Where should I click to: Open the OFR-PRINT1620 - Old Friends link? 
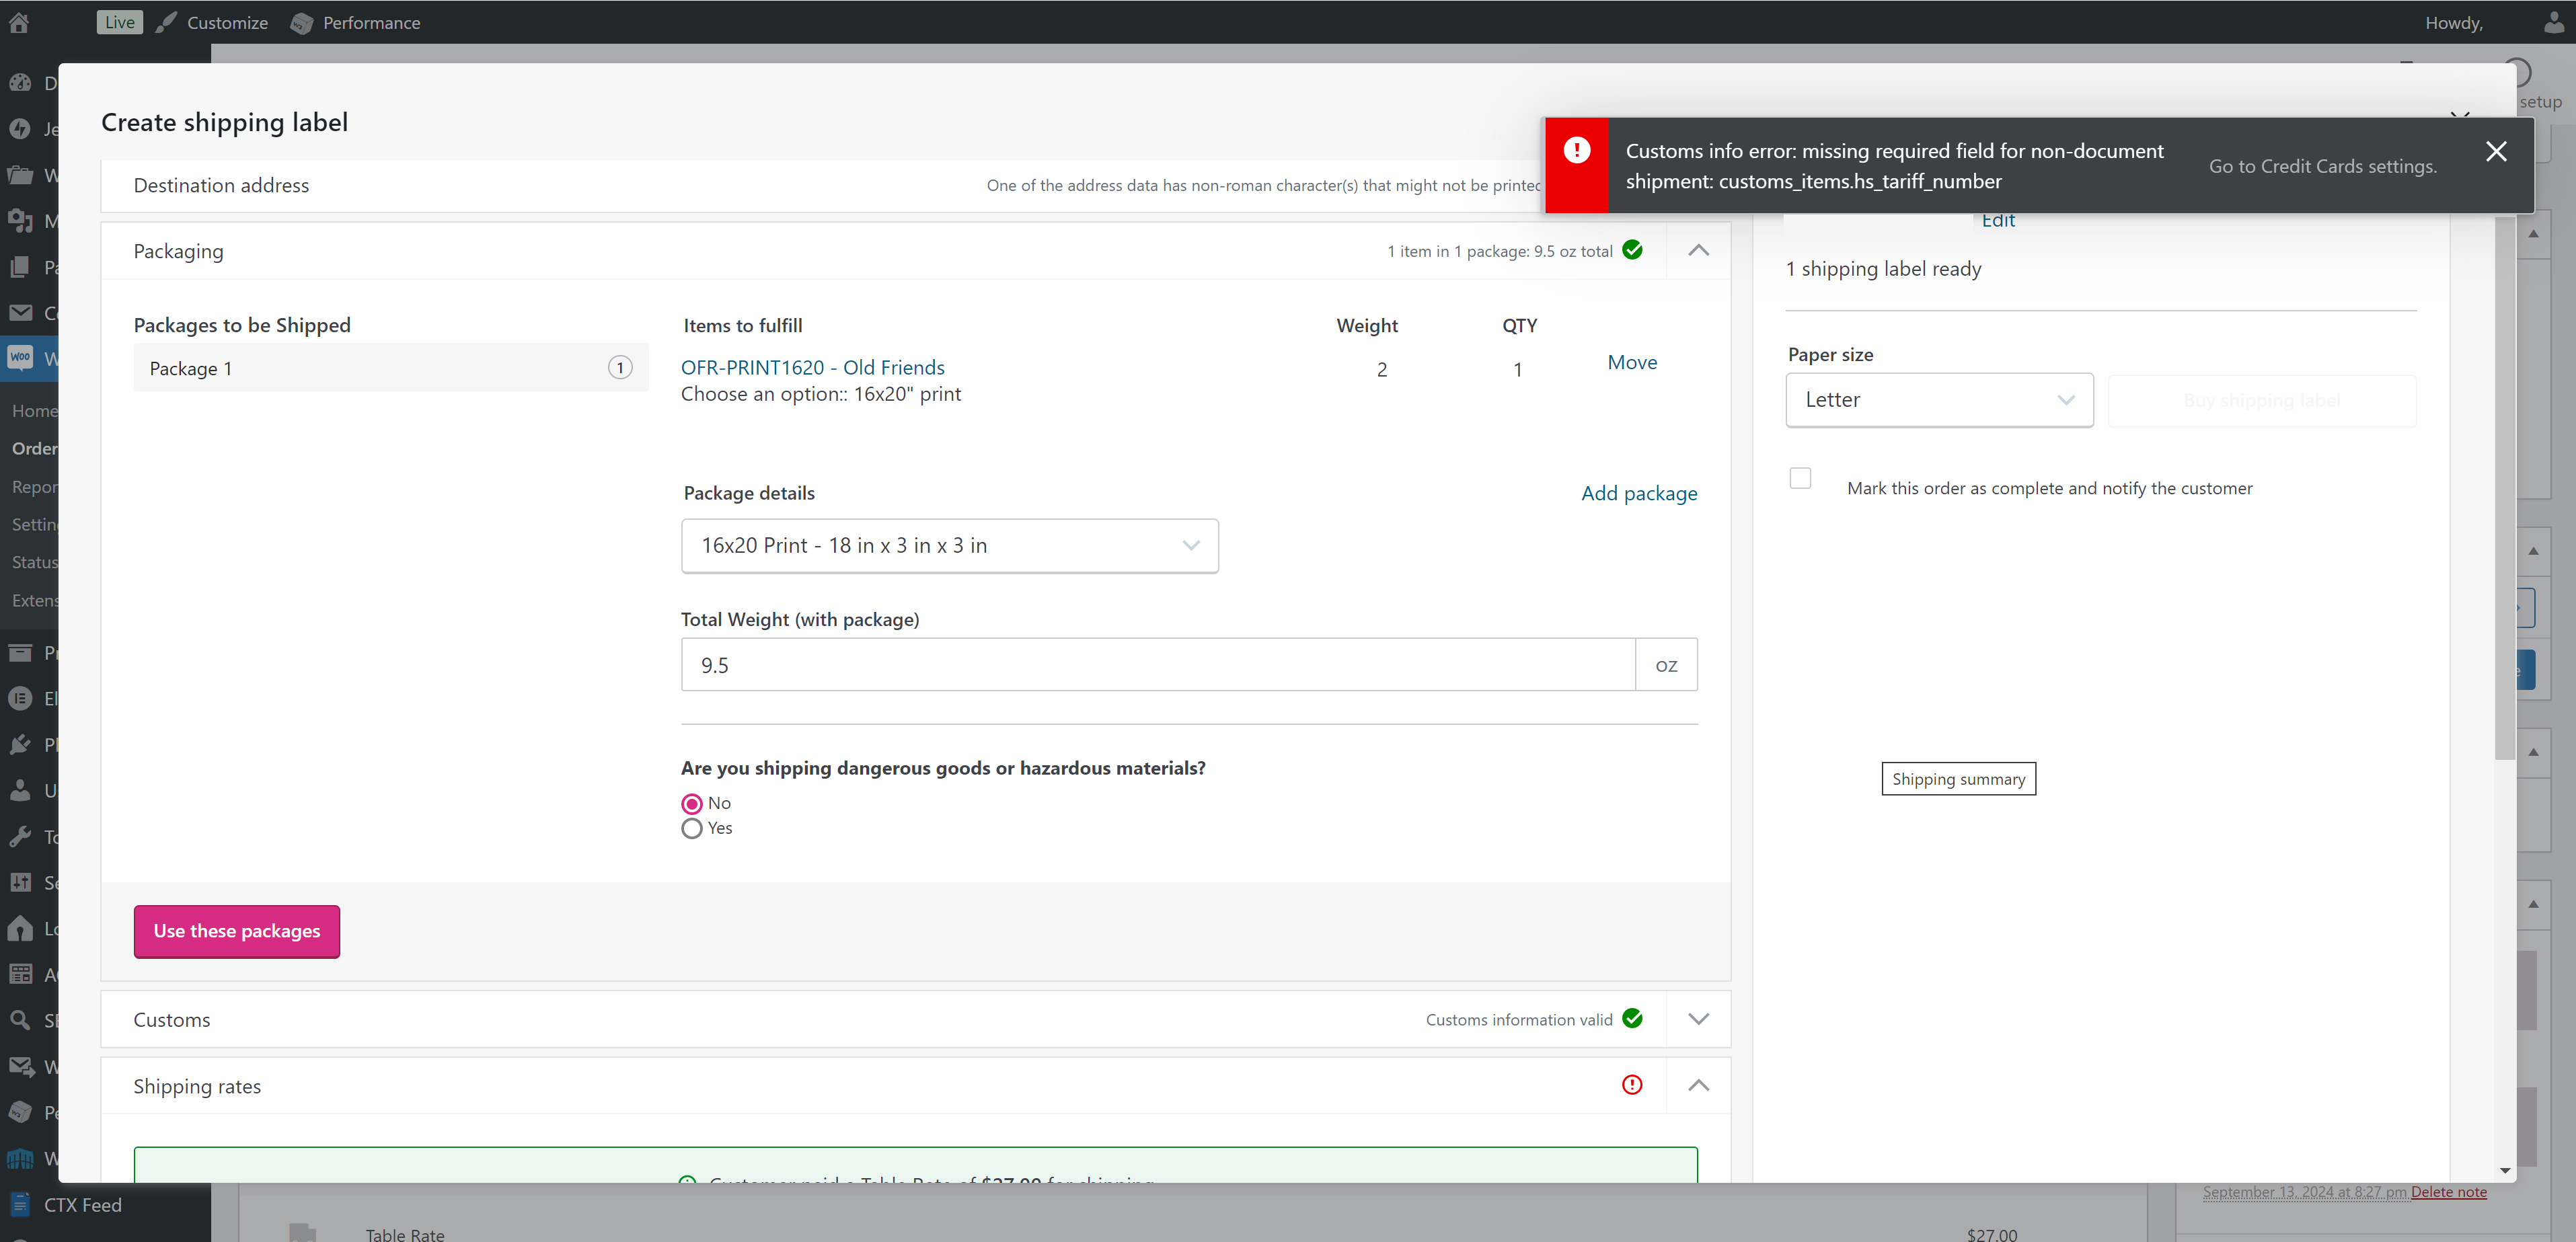click(812, 367)
